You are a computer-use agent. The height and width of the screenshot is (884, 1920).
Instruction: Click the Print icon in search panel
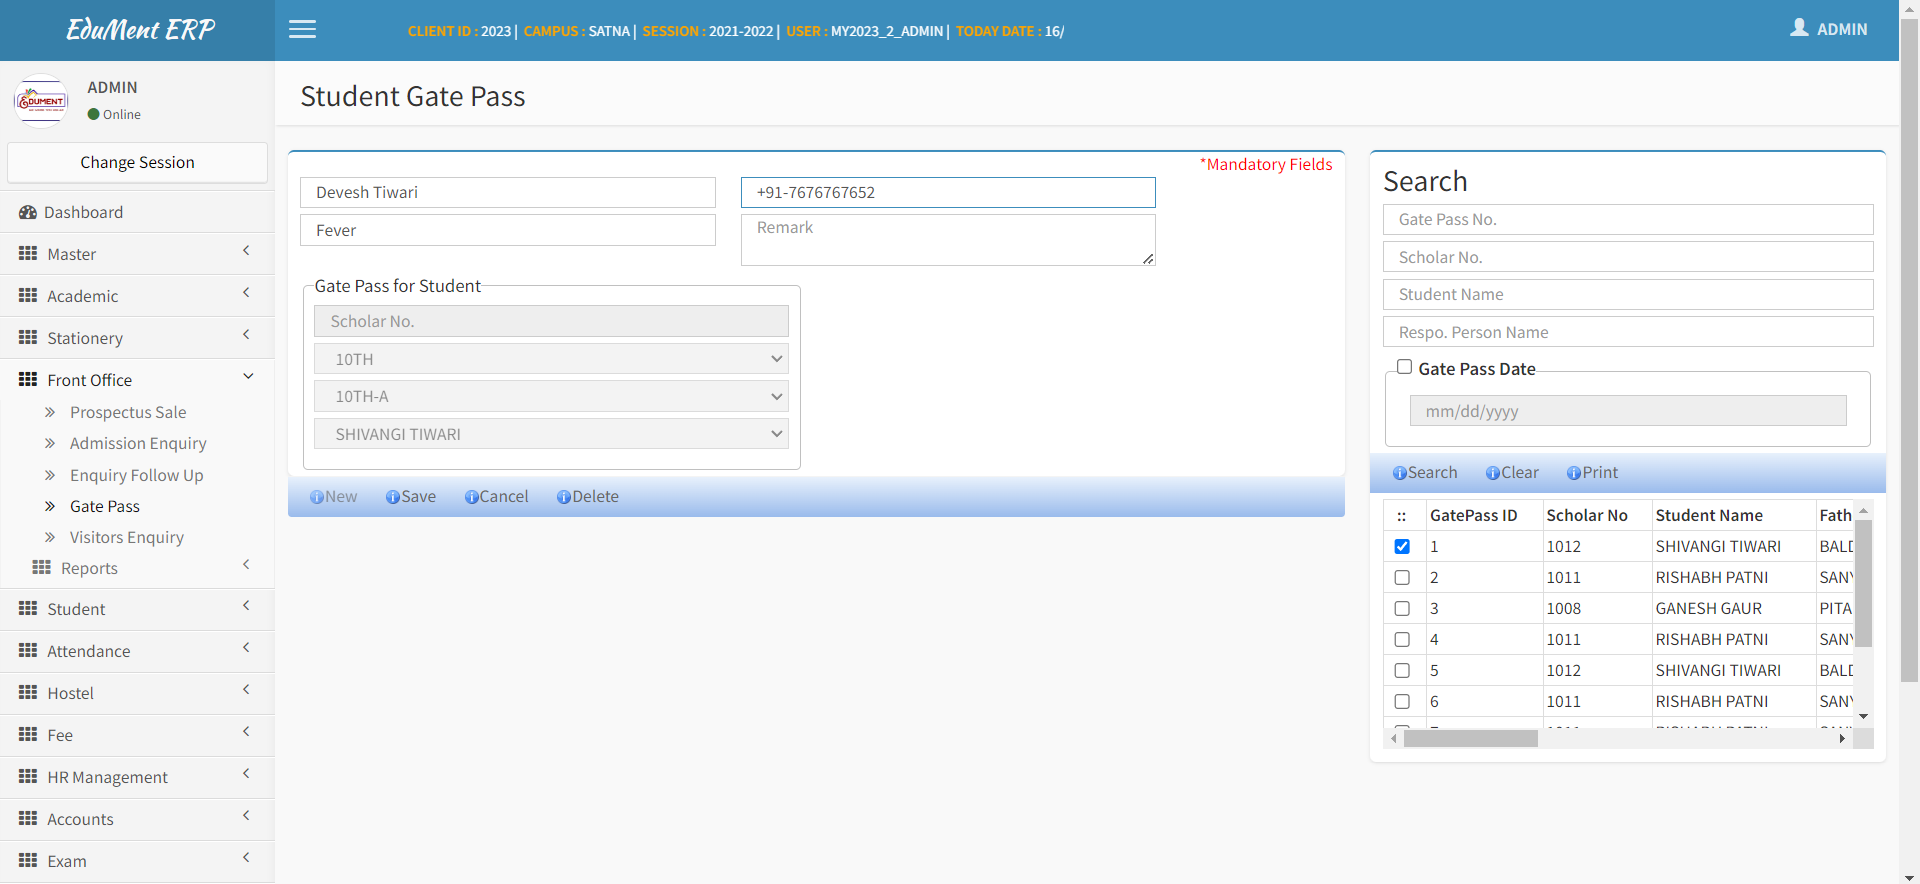tap(1573, 473)
